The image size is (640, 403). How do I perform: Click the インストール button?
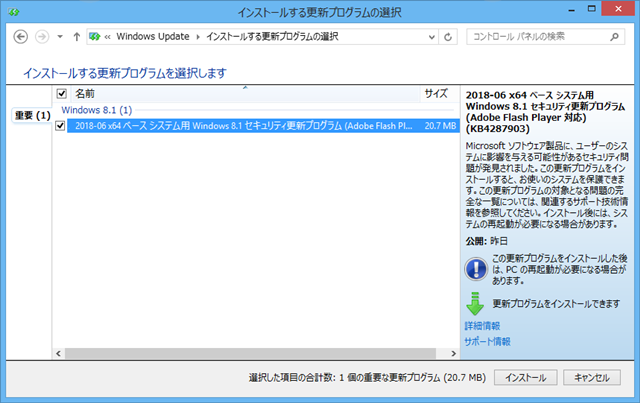click(525, 378)
